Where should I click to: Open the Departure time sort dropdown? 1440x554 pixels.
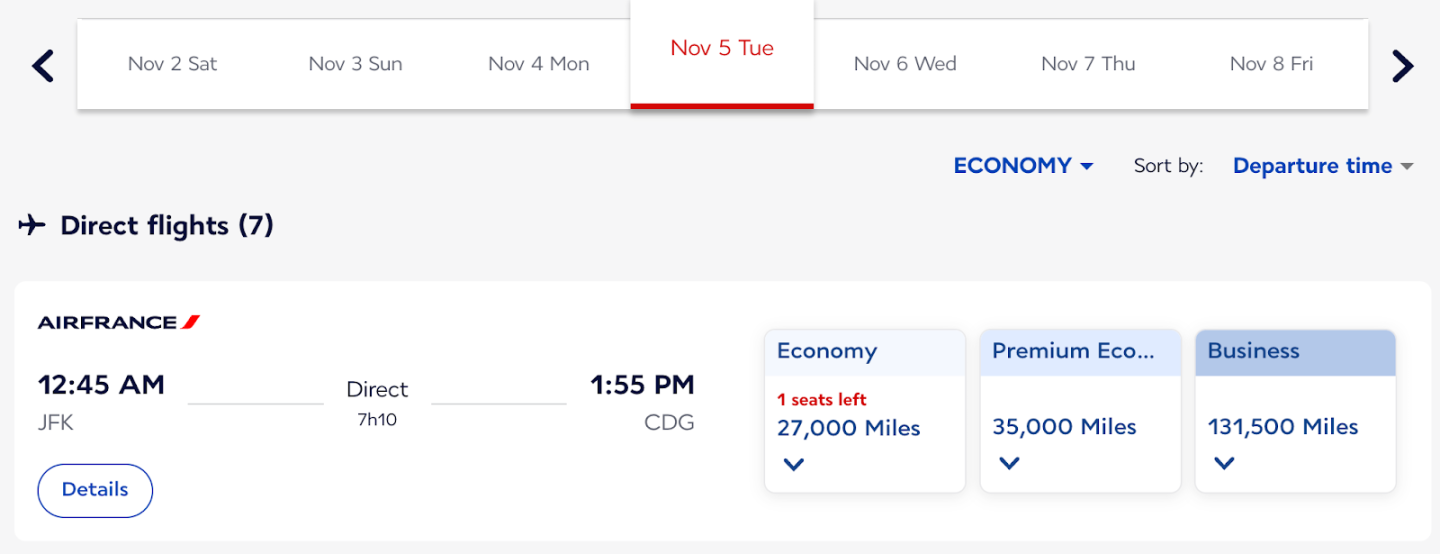1322,166
